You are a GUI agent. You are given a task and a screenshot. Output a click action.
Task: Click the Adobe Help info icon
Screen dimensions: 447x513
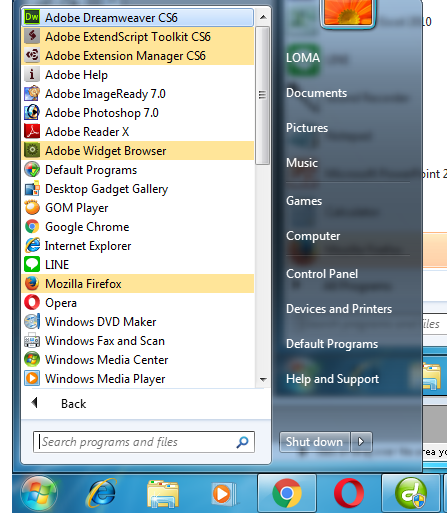click(x=32, y=74)
